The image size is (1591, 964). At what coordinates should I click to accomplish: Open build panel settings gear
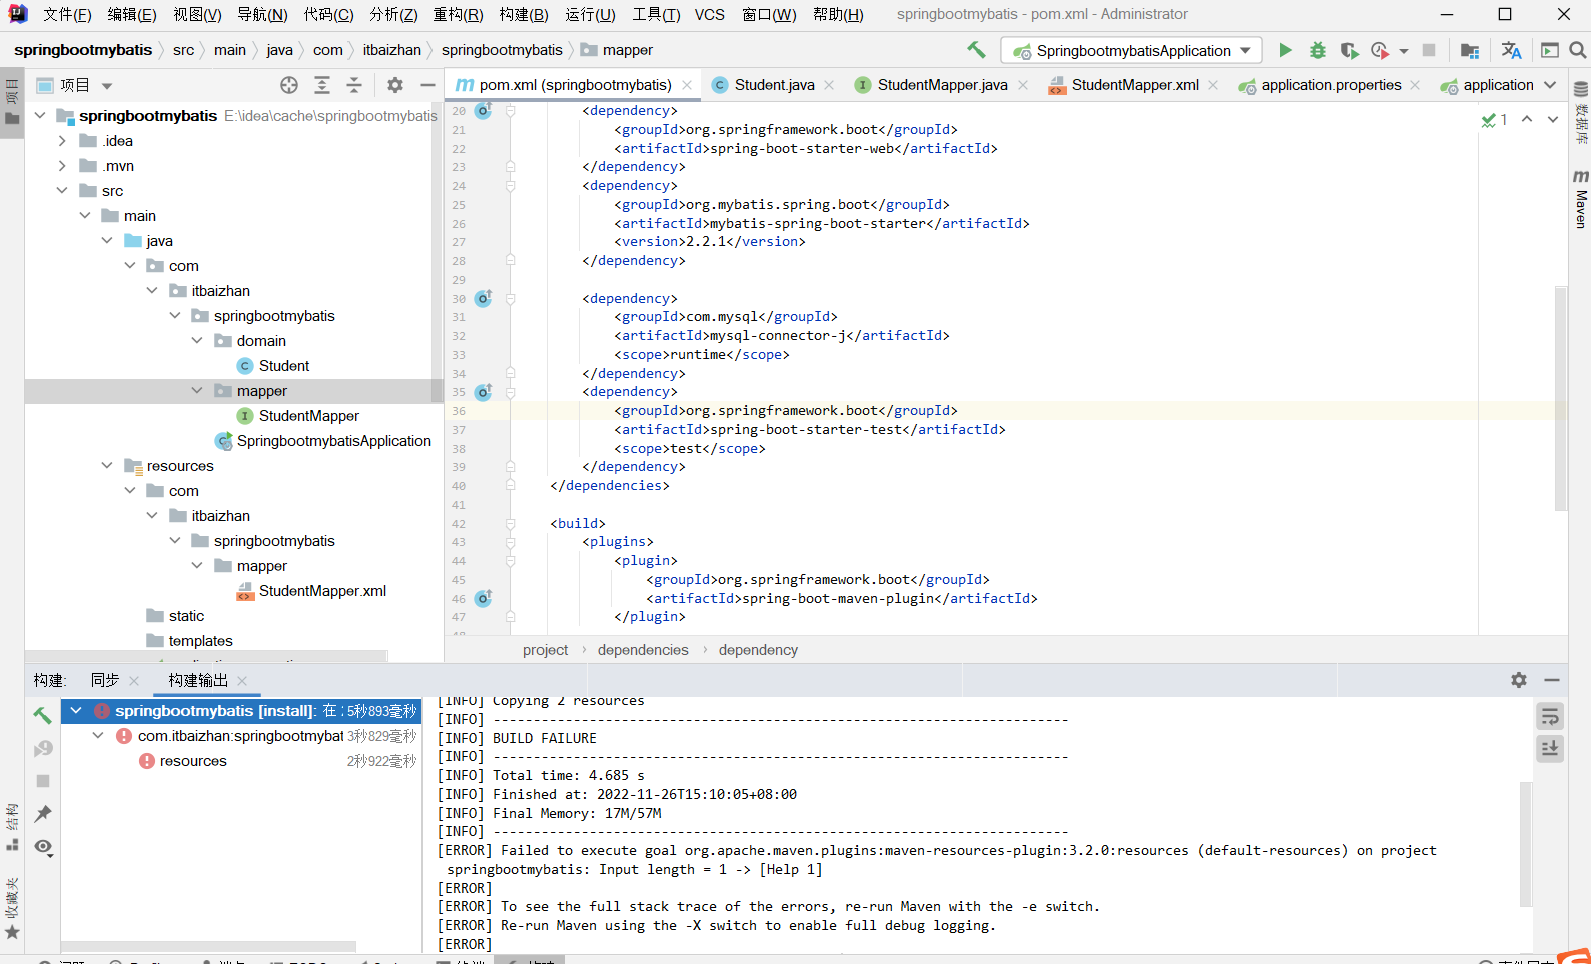1519,680
